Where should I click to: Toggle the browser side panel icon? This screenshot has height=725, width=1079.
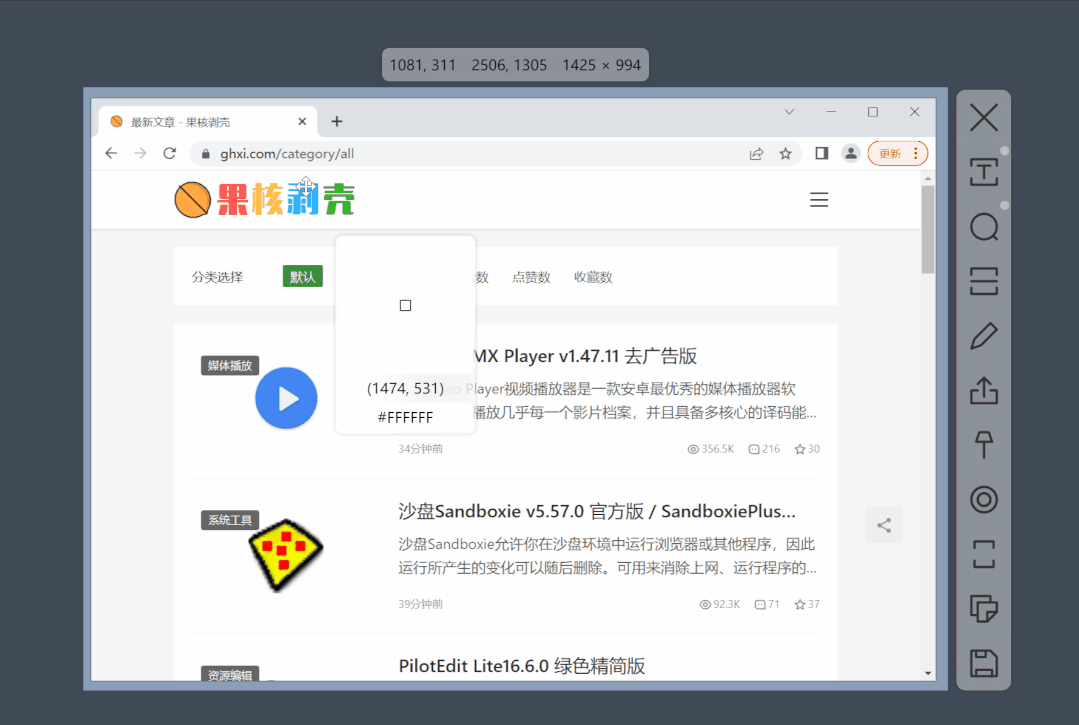coord(822,153)
